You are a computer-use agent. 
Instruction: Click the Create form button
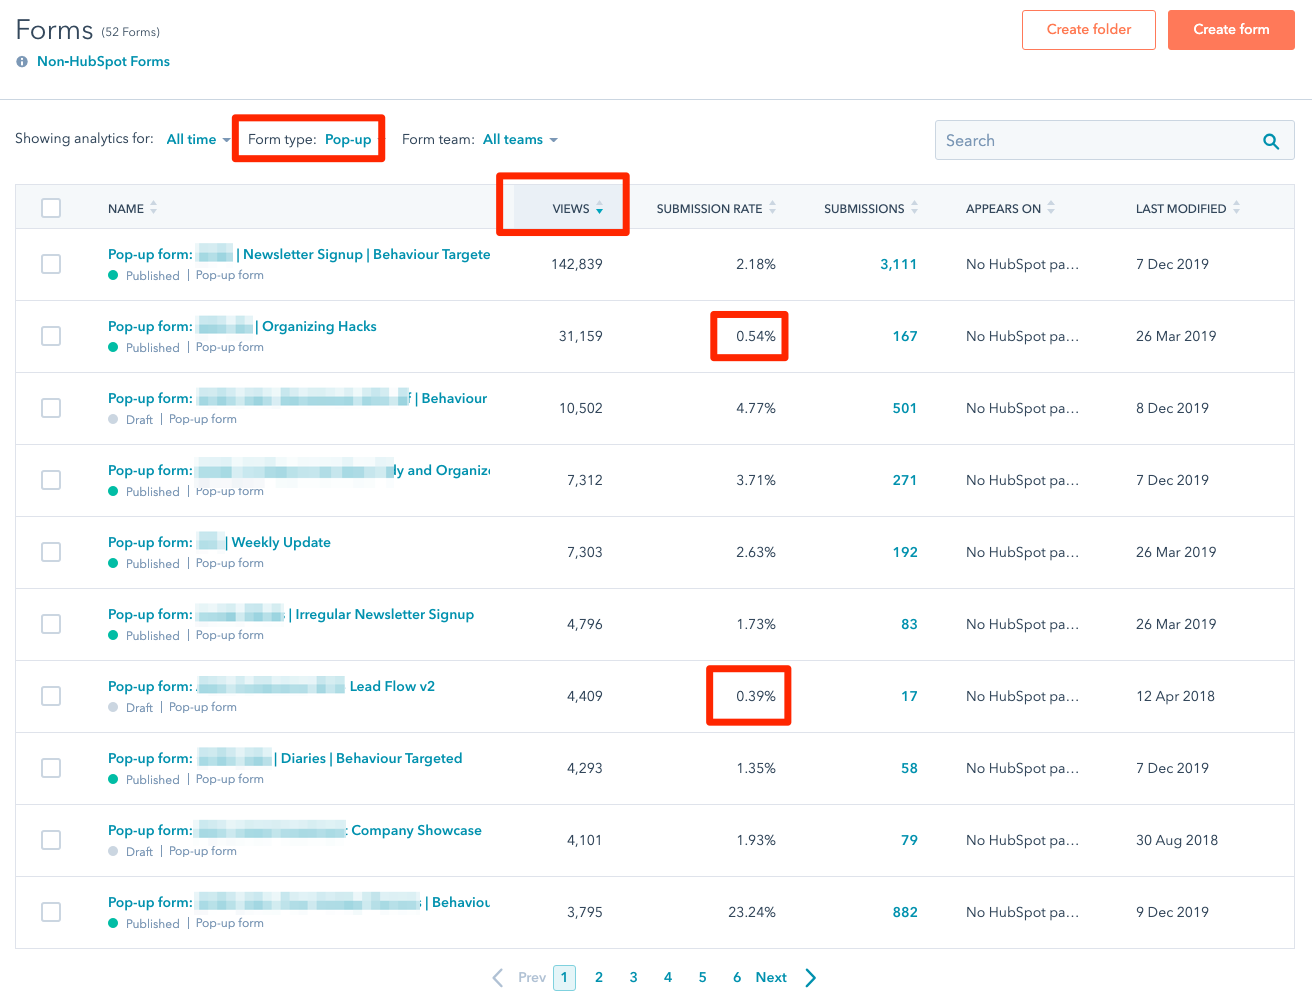[1231, 29]
